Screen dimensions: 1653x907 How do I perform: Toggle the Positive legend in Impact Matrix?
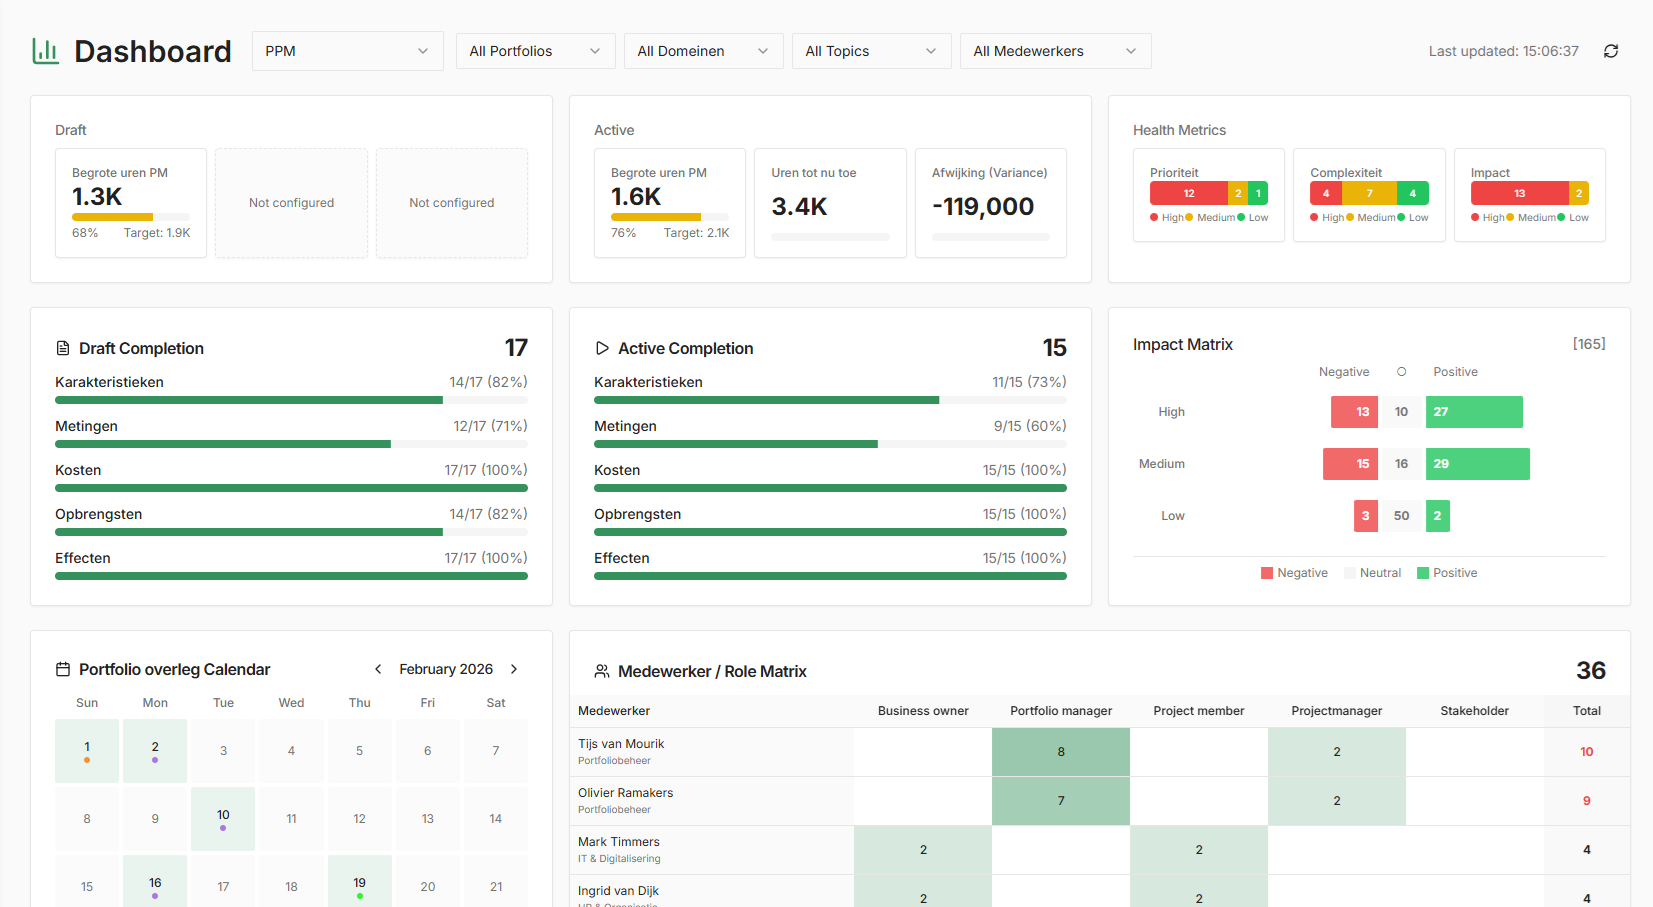tap(1447, 572)
